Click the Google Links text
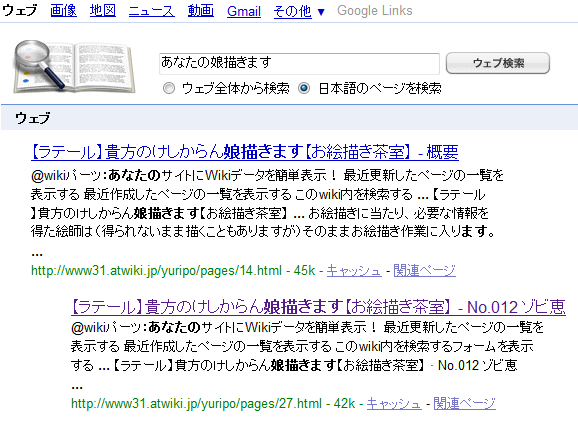This screenshot has height=424, width=578. coord(375,11)
